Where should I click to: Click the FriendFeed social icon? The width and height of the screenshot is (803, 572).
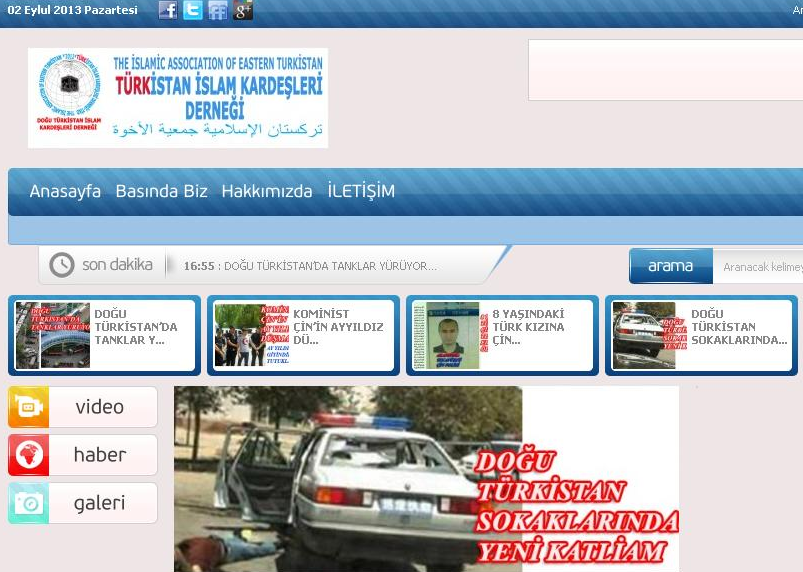[x=218, y=11]
